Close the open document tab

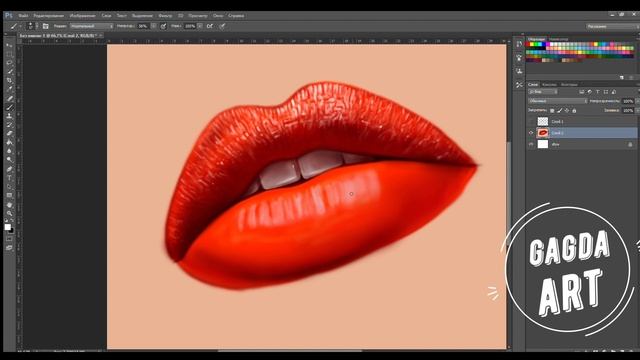(100, 36)
